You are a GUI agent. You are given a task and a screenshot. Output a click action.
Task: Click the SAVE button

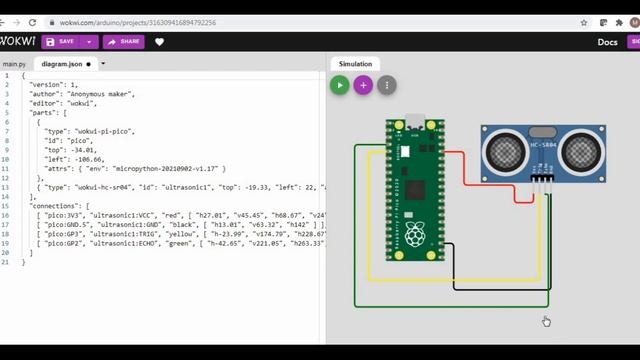pyautogui.click(x=60, y=42)
